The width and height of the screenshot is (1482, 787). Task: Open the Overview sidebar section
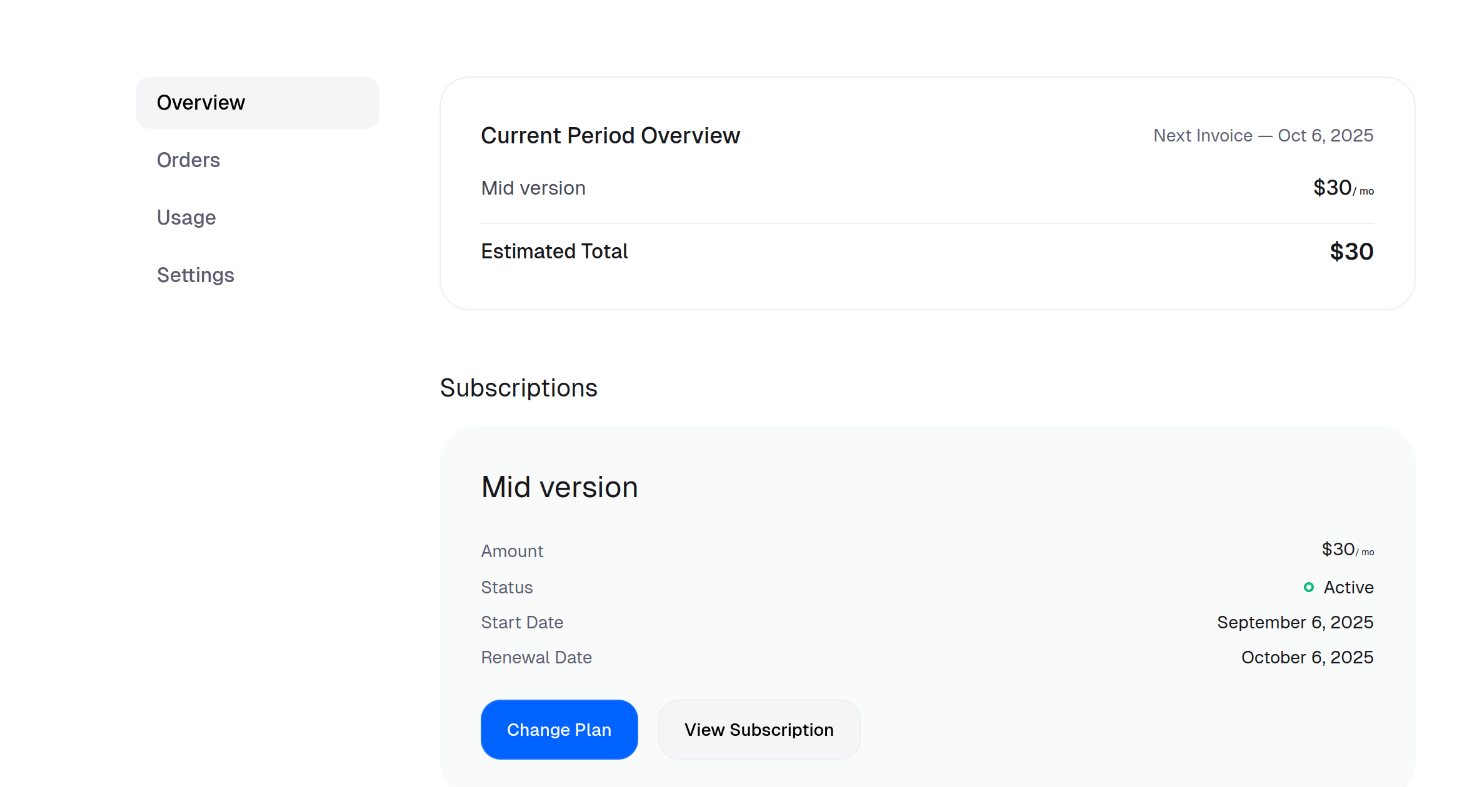coord(258,103)
